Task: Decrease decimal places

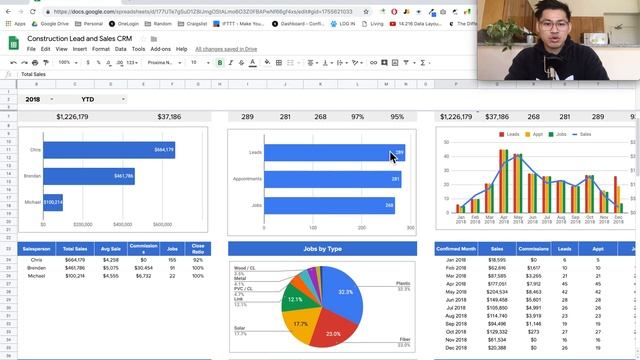Action: coord(109,63)
